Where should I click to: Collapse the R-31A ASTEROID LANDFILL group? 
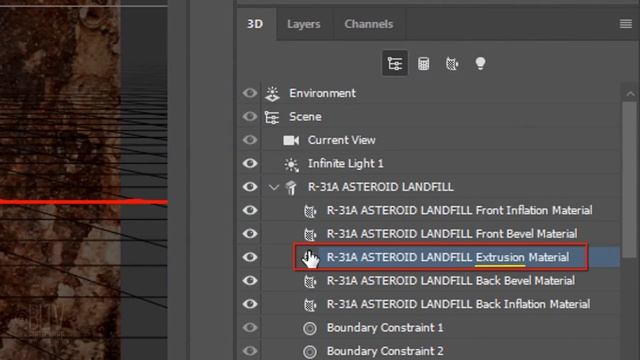pyautogui.click(x=273, y=187)
